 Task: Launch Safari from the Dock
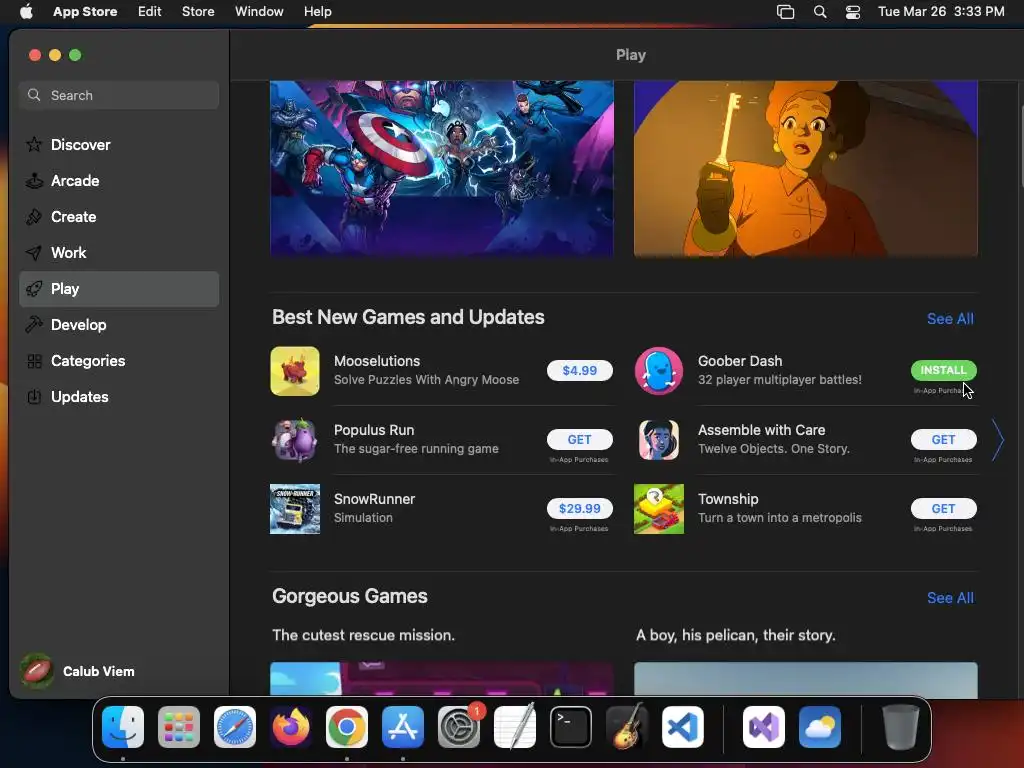pyautogui.click(x=235, y=727)
